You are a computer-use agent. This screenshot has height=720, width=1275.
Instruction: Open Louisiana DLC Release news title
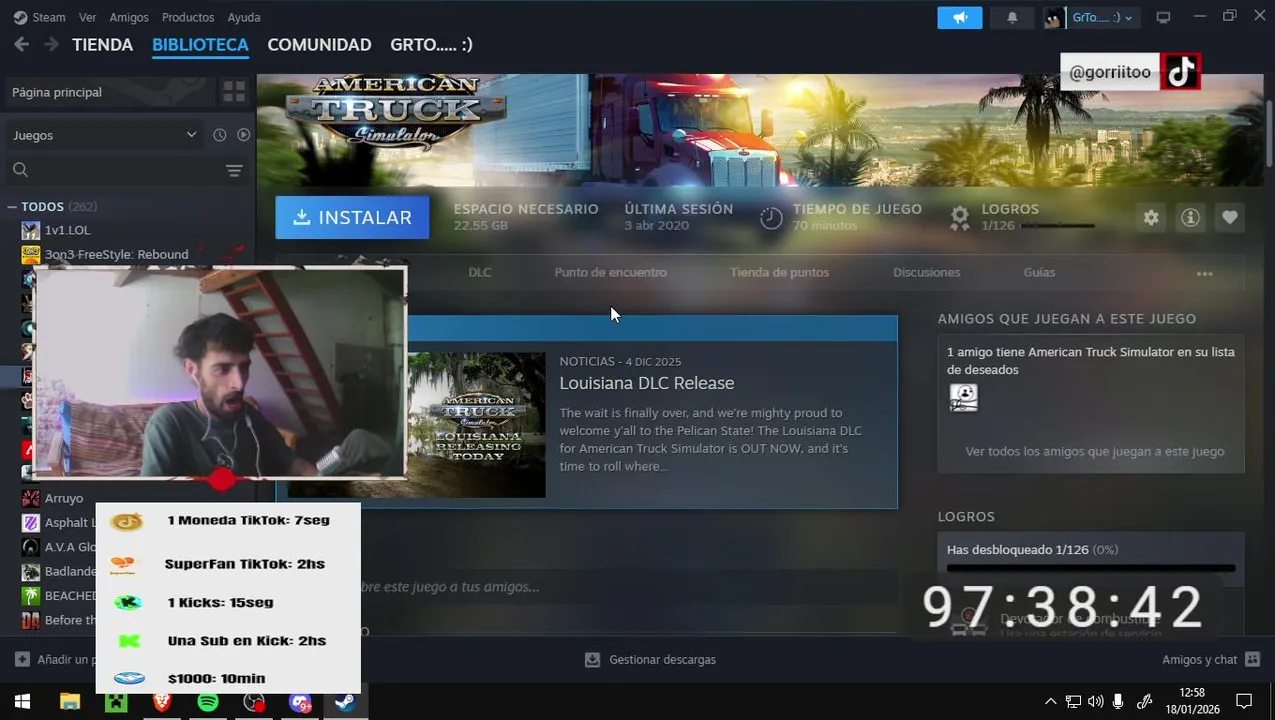tap(647, 383)
